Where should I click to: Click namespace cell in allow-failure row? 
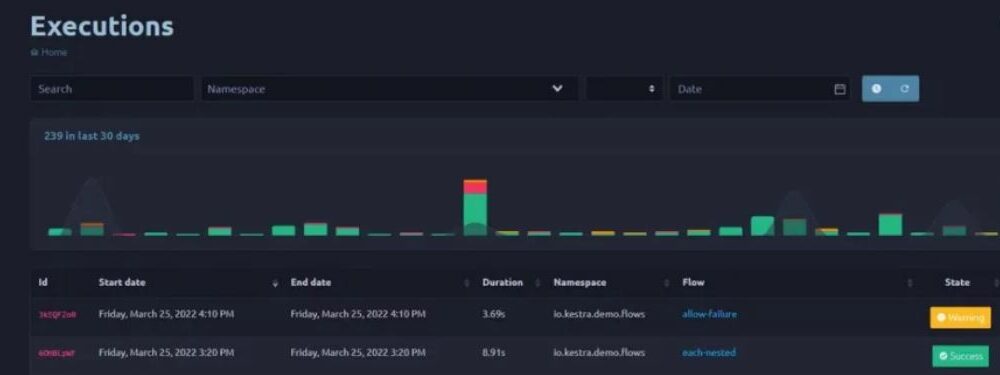(x=599, y=314)
